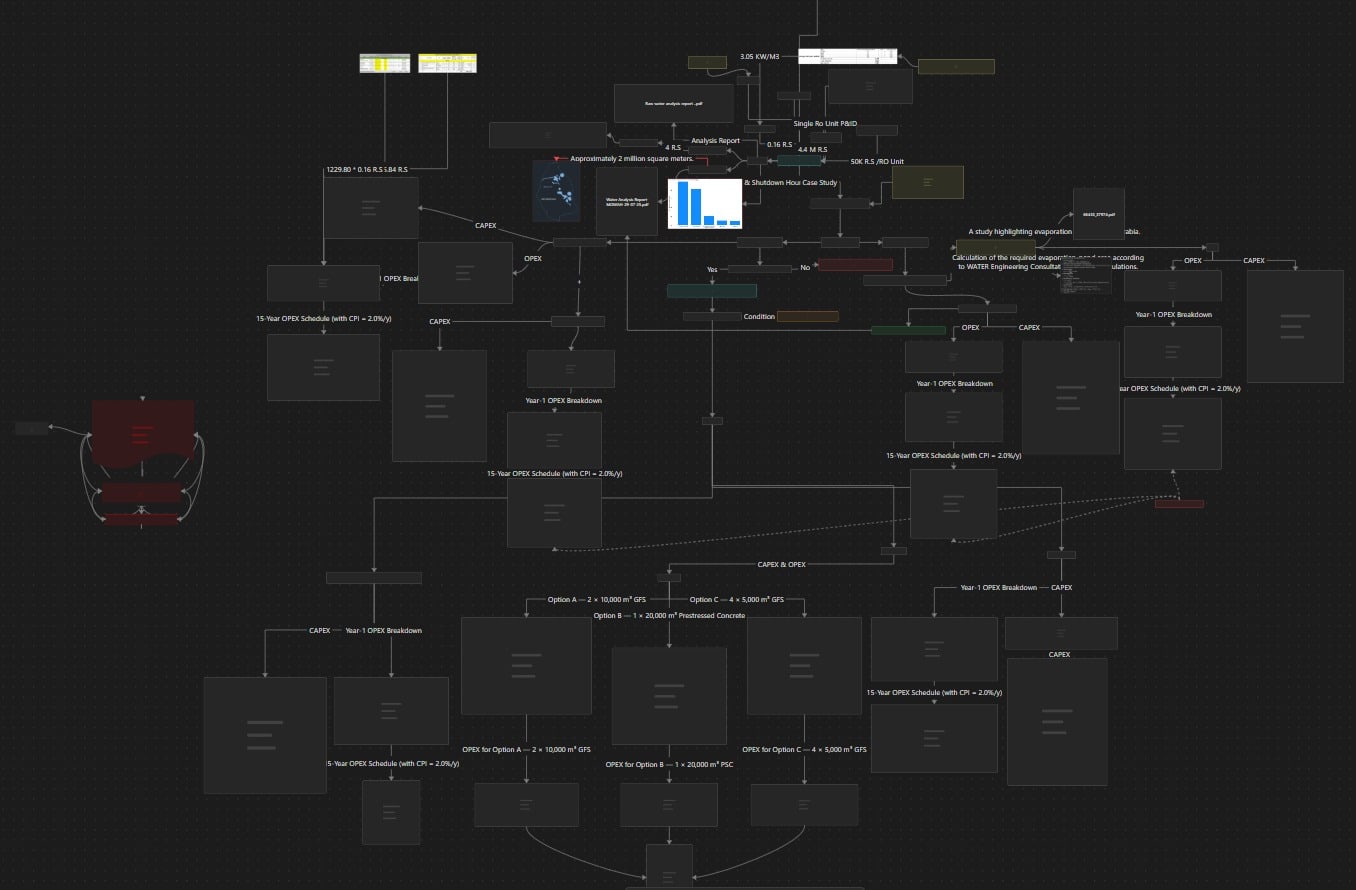This screenshot has width=1356, height=890.
Task: Select the map image with blue dots
Action: click(x=556, y=191)
